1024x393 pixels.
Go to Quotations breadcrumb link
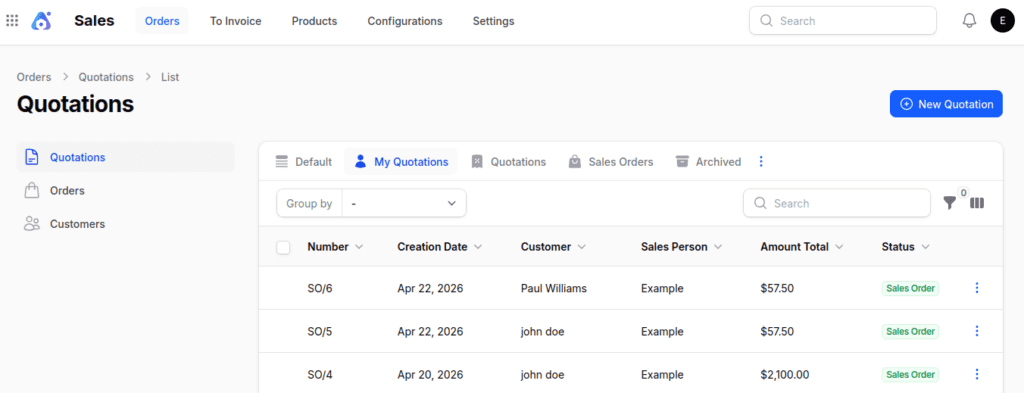pyautogui.click(x=106, y=77)
